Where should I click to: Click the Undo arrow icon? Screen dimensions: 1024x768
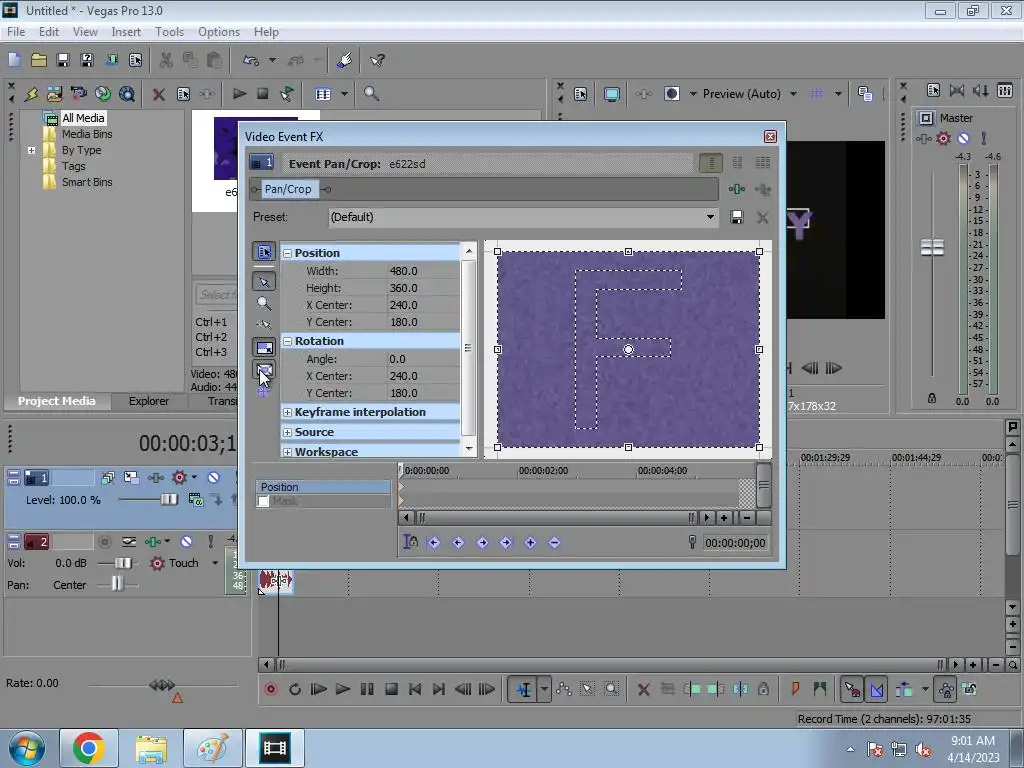[251, 61]
